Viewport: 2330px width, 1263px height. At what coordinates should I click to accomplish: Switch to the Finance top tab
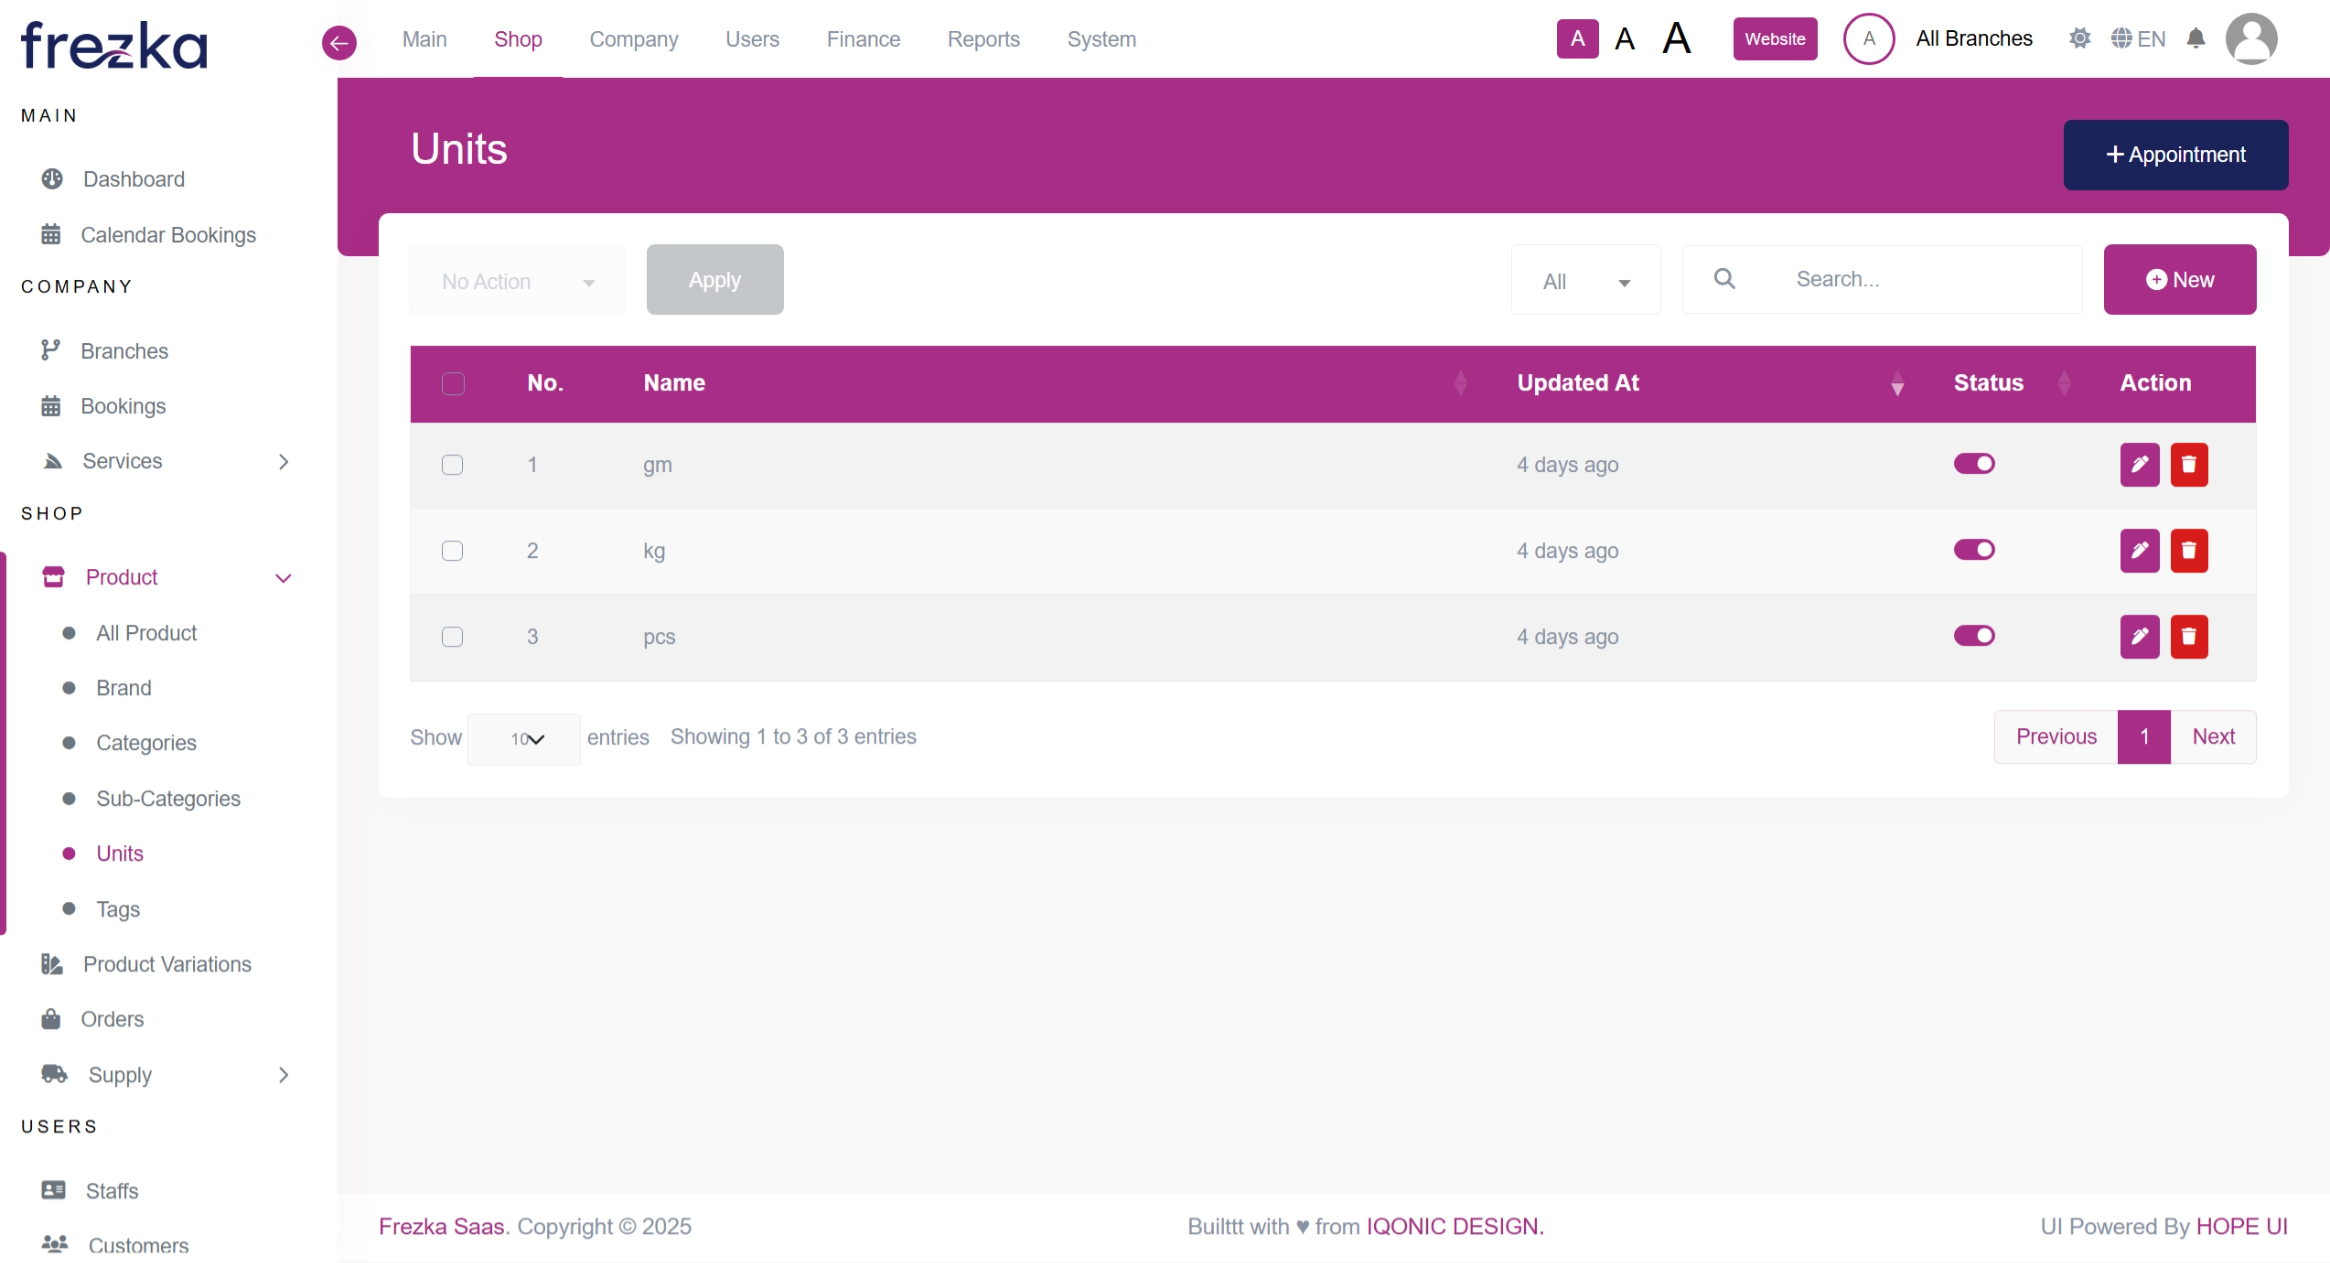coord(862,39)
